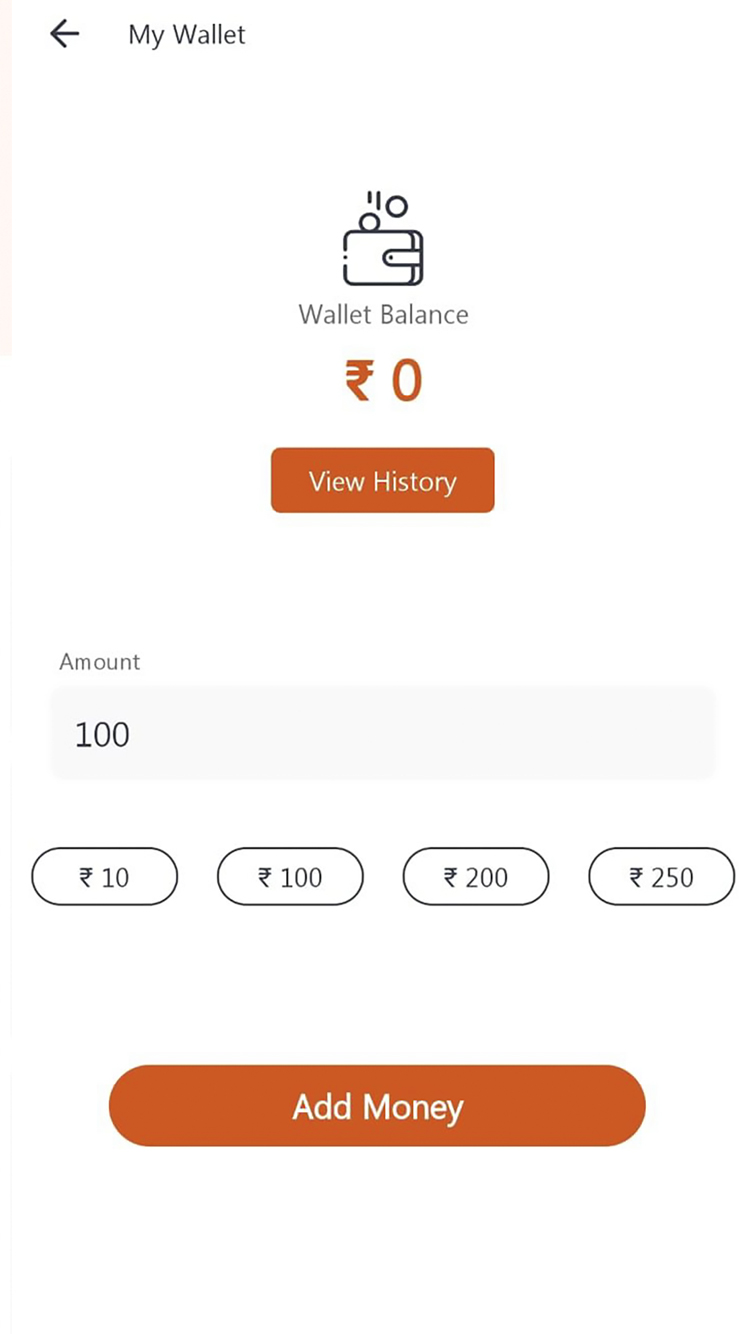The height and width of the screenshot is (1334, 750).
Task: Click the rupee symbol on the ₹ 200 chip
Action: (x=451, y=878)
